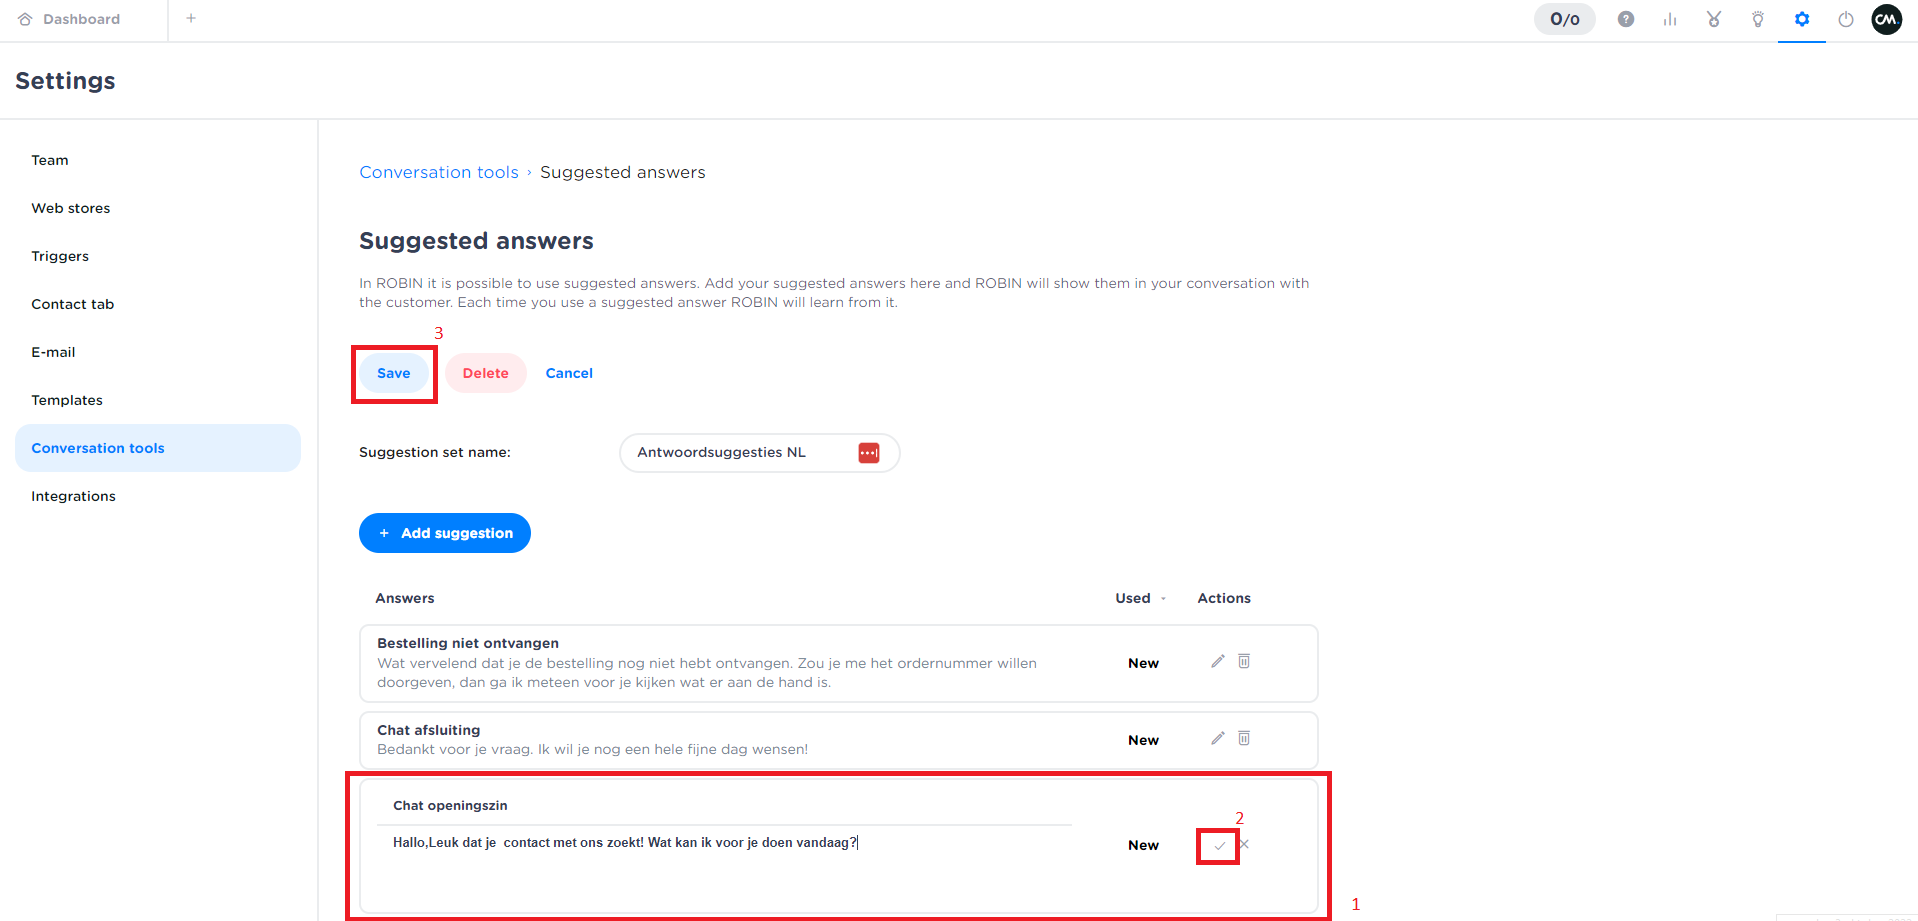Screen dimensions: 1918x921
Task: Confirm the 'Chat openingszin' suggestion edit
Action: 1219,846
